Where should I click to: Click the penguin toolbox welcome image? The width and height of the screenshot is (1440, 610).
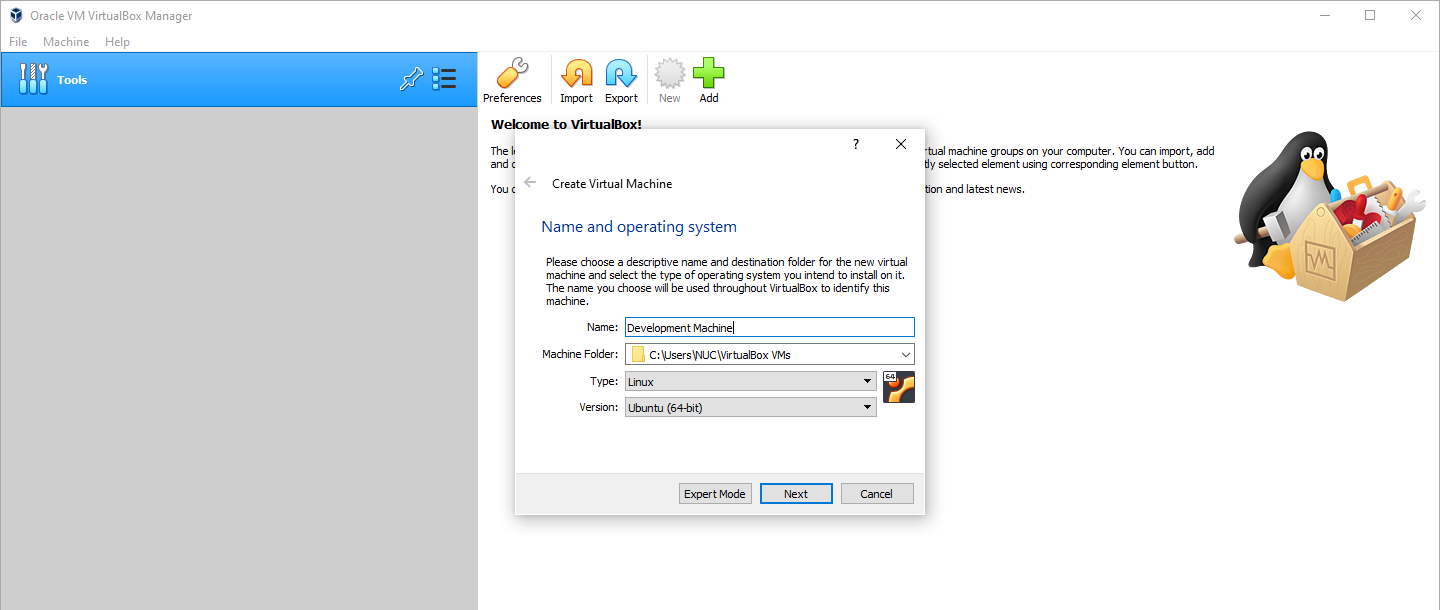click(1329, 218)
